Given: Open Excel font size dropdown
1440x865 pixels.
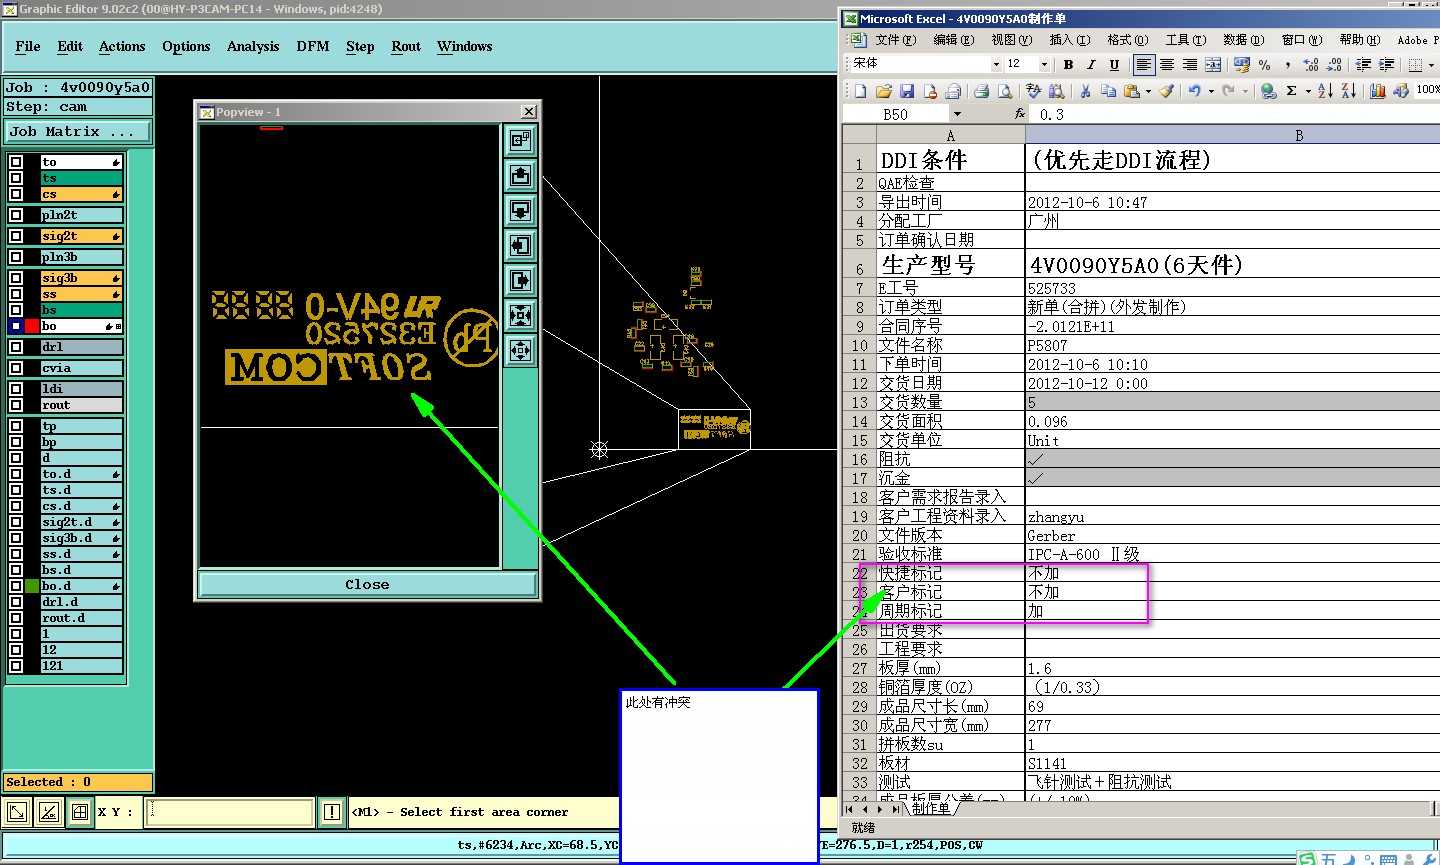Looking at the screenshot, I should click(1044, 64).
